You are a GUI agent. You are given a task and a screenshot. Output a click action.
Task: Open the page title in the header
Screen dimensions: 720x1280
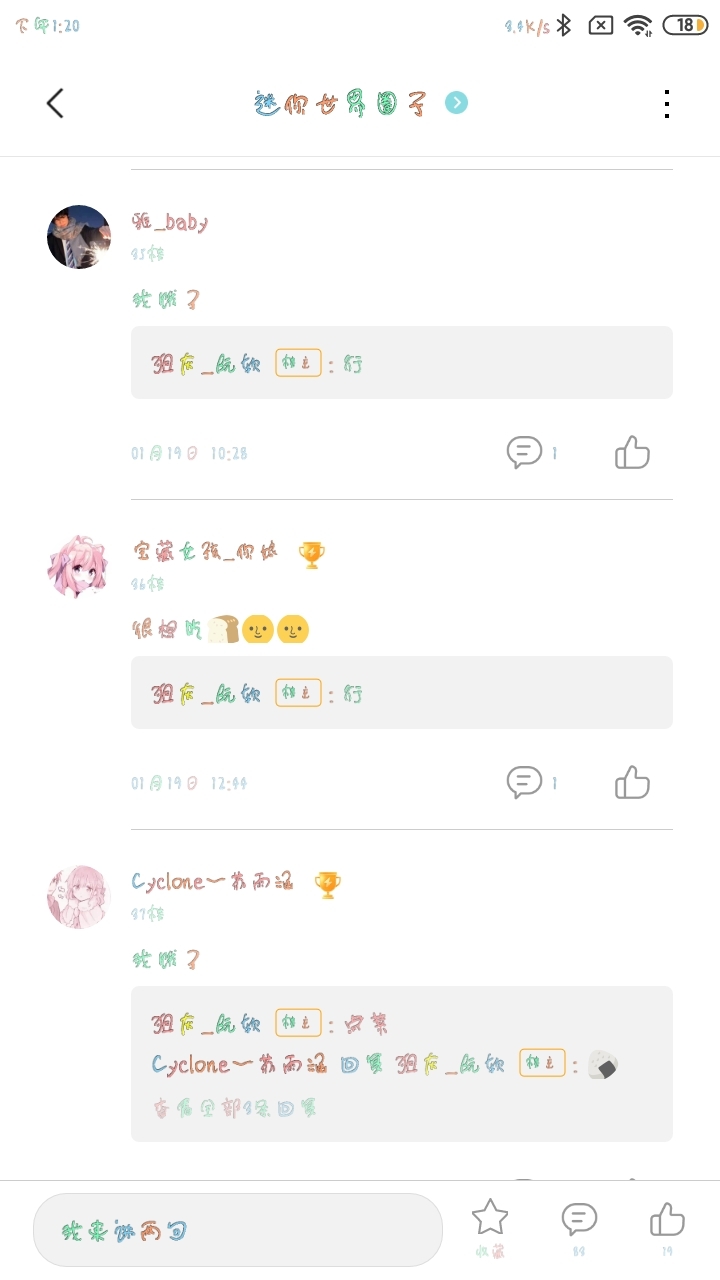click(341, 104)
